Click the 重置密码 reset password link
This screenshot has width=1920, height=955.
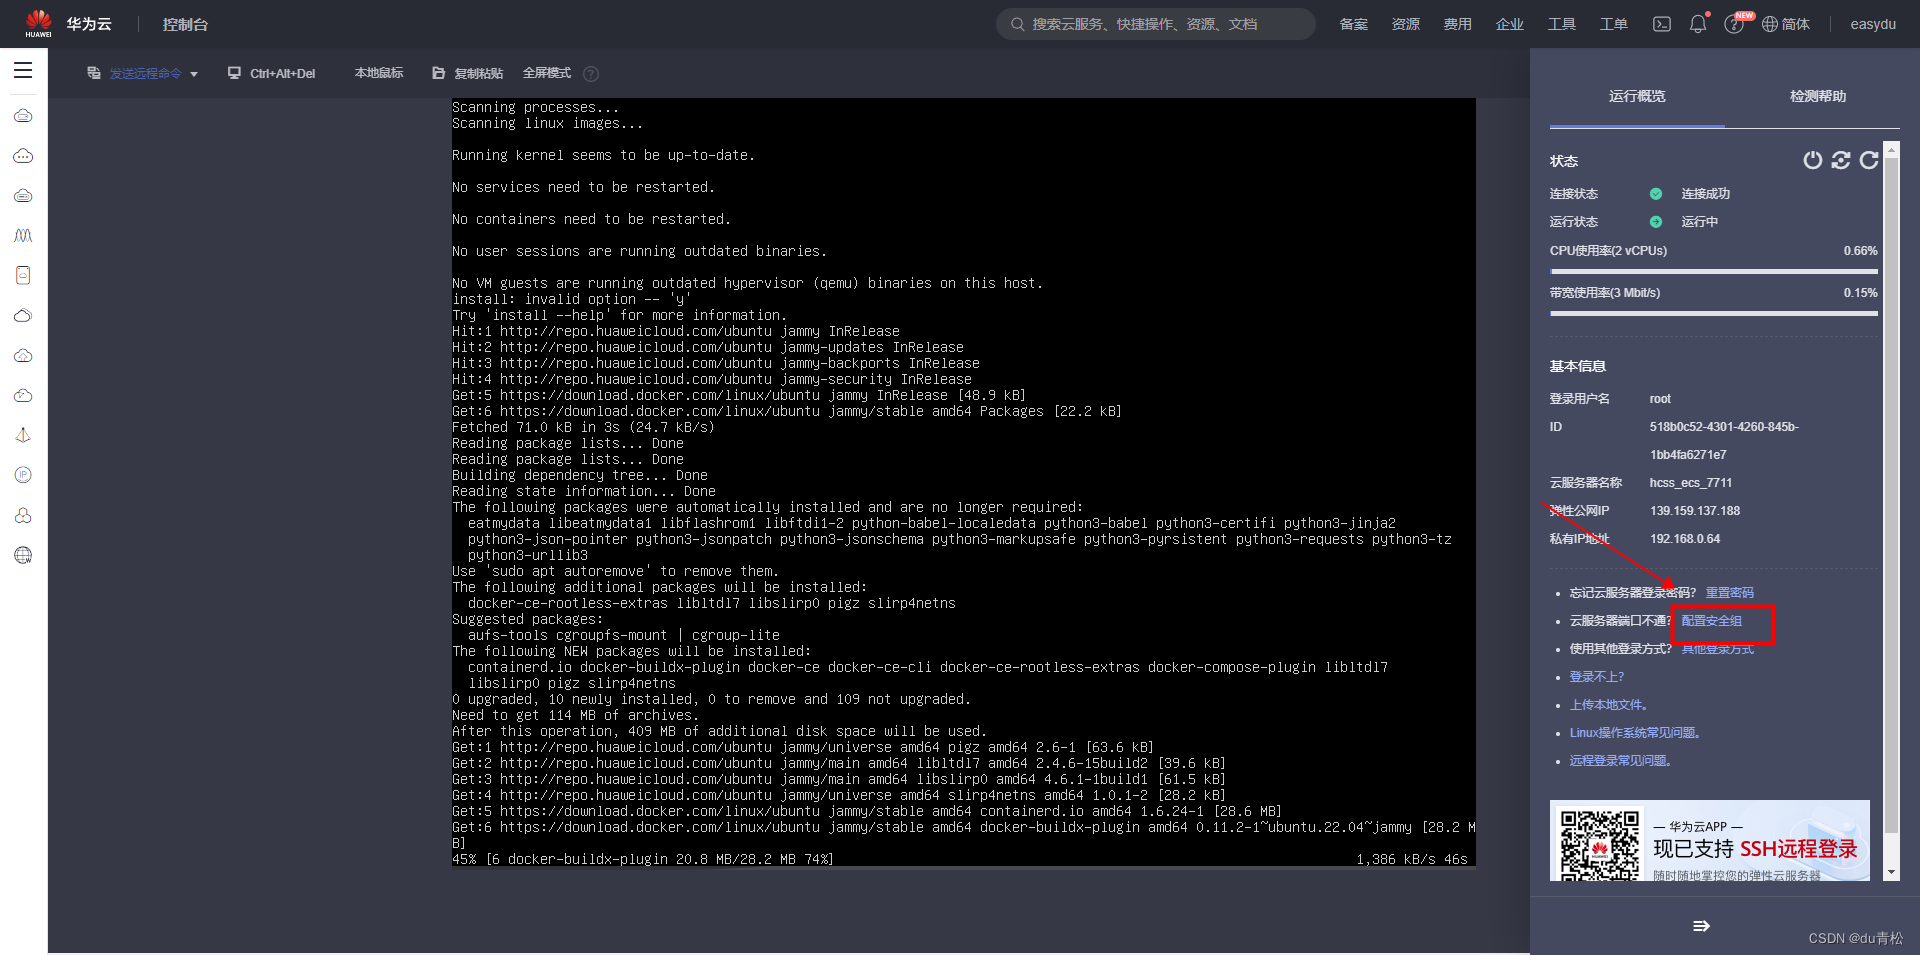pos(1730,593)
